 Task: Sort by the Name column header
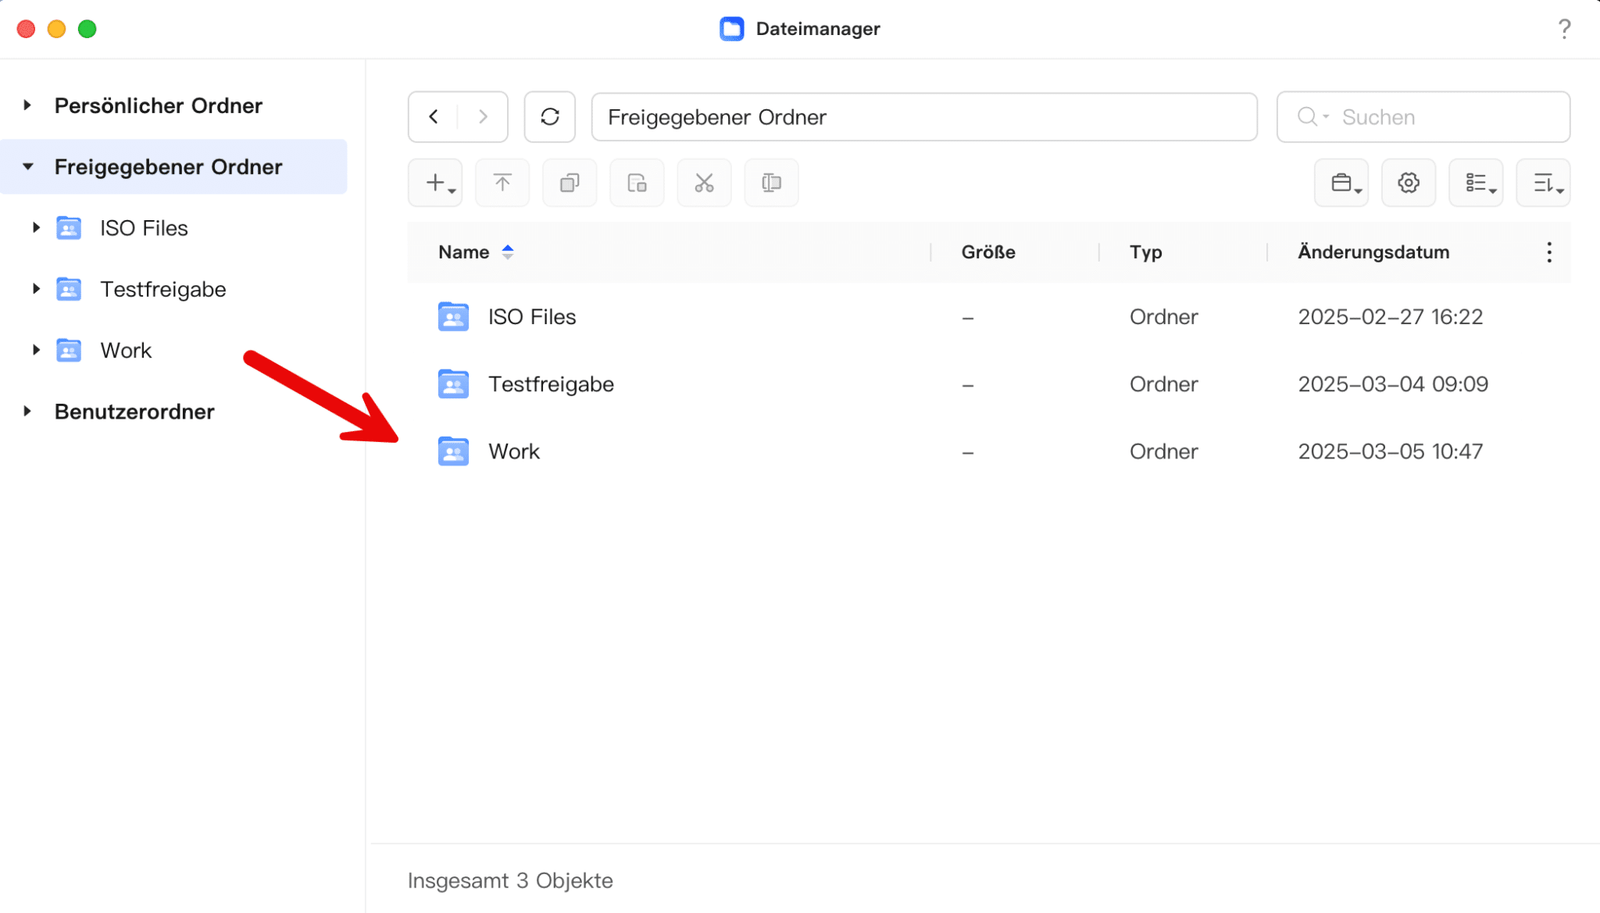click(x=464, y=252)
